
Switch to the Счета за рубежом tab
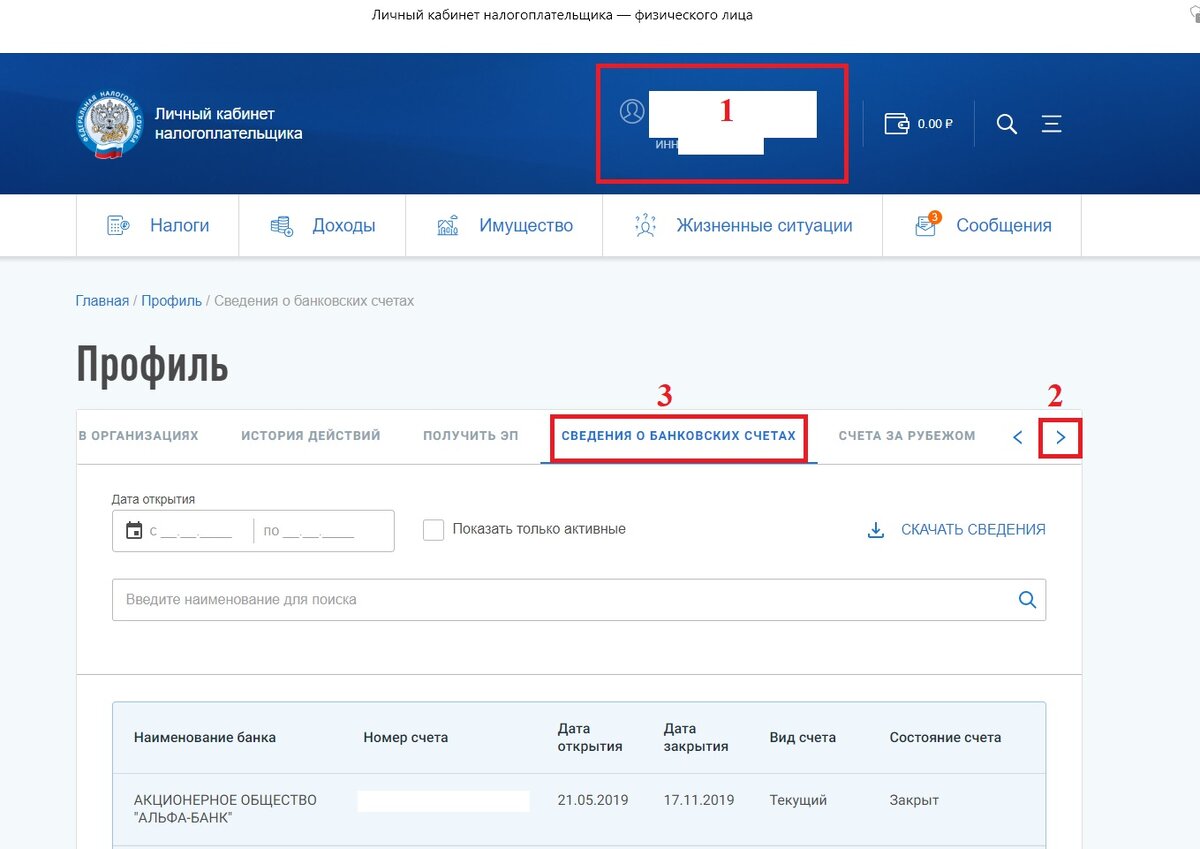pos(907,436)
